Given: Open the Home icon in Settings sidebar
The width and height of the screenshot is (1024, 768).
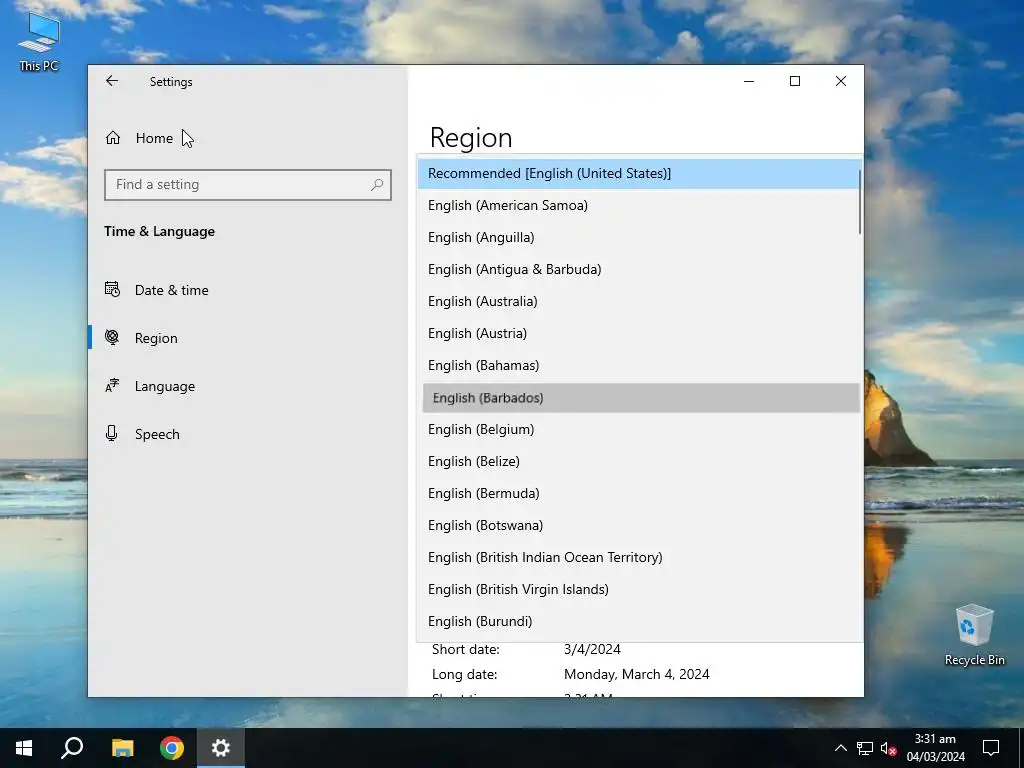Looking at the screenshot, I should 113,138.
